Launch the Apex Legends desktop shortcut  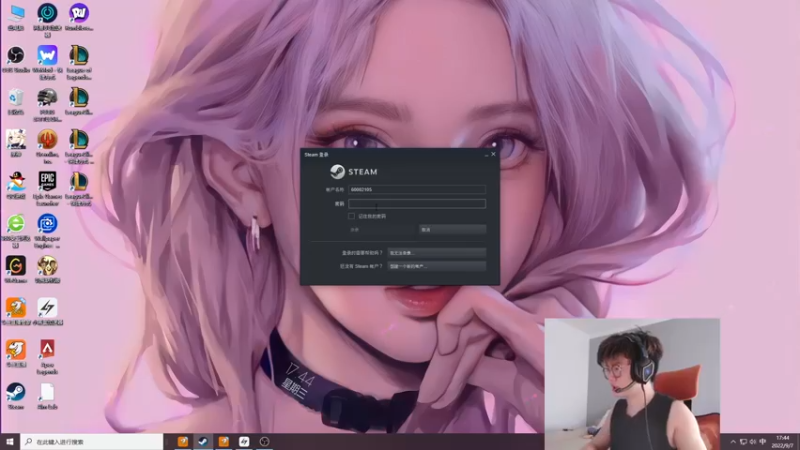coord(47,357)
